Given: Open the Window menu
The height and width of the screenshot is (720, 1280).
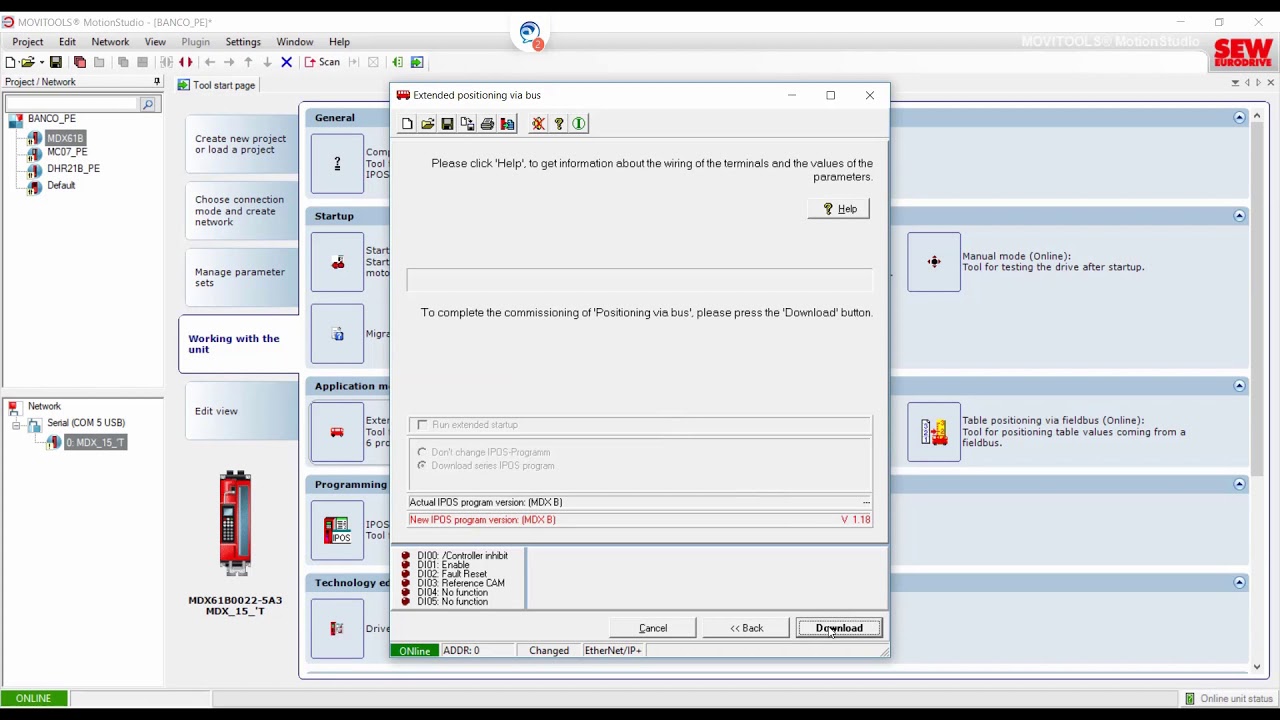Looking at the screenshot, I should tap(295, 42).
